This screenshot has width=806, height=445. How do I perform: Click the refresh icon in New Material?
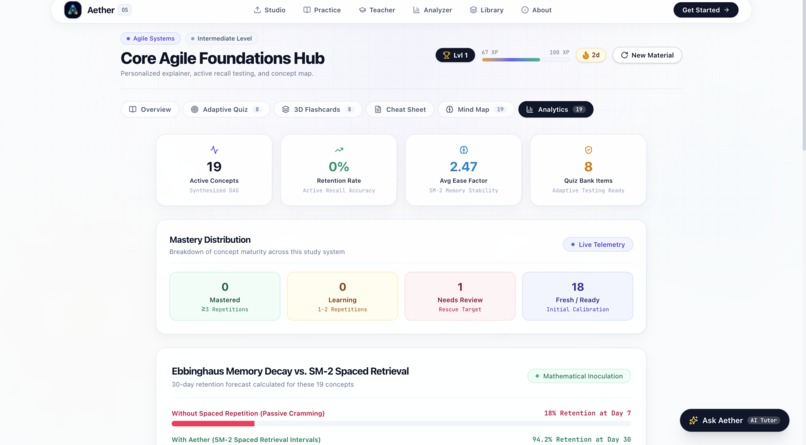pyautogui.click(x=624, y=55)
